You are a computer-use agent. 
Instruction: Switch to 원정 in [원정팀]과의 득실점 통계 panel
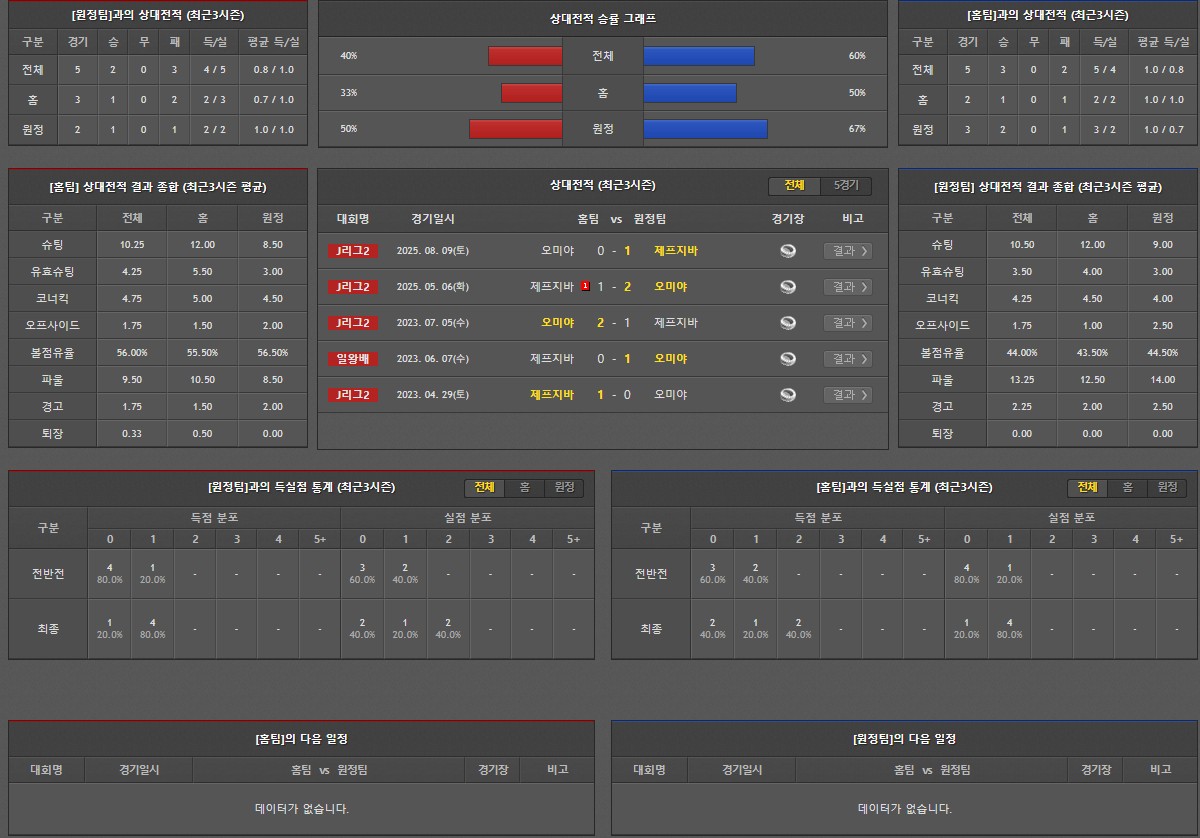564,487
